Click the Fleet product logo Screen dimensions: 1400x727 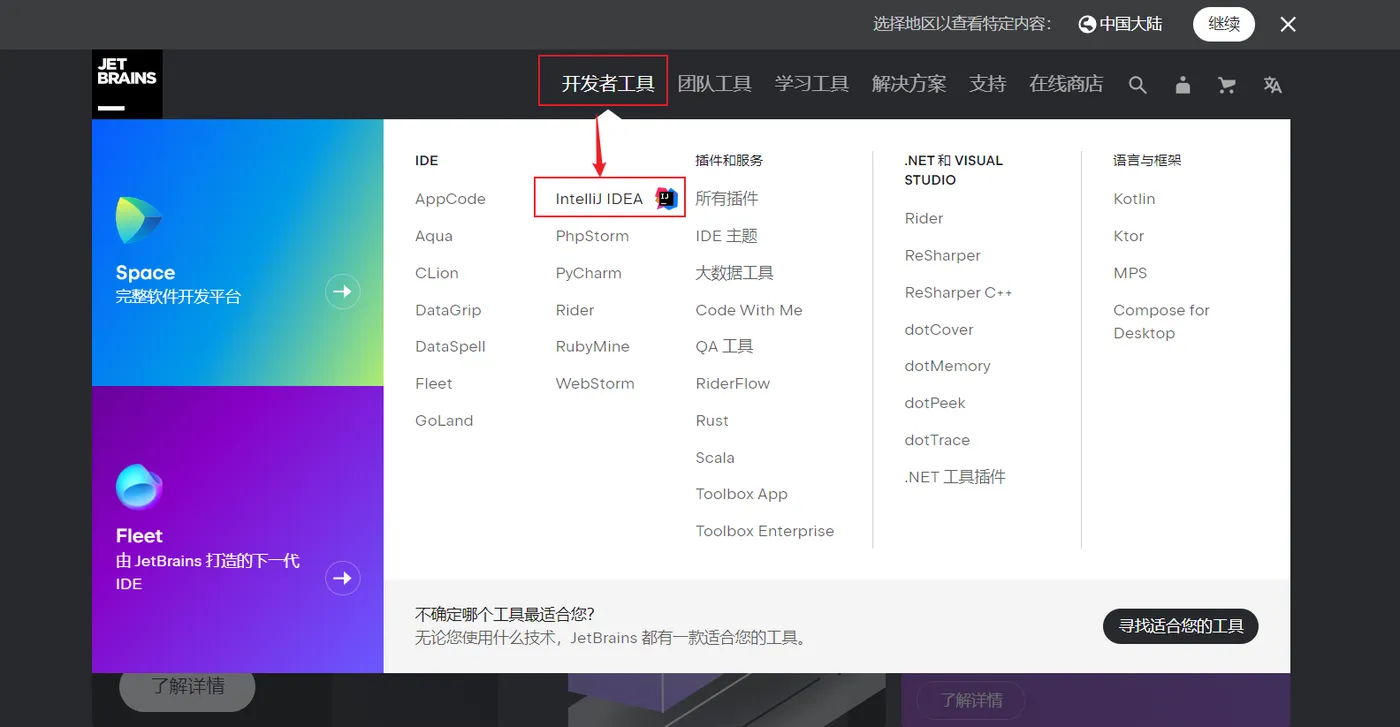tap(139, 487)
